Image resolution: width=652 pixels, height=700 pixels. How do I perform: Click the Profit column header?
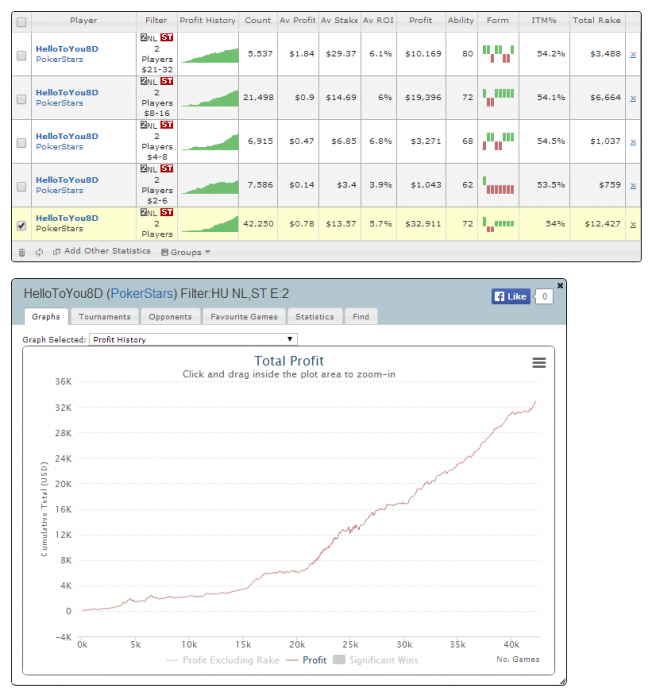421,21
